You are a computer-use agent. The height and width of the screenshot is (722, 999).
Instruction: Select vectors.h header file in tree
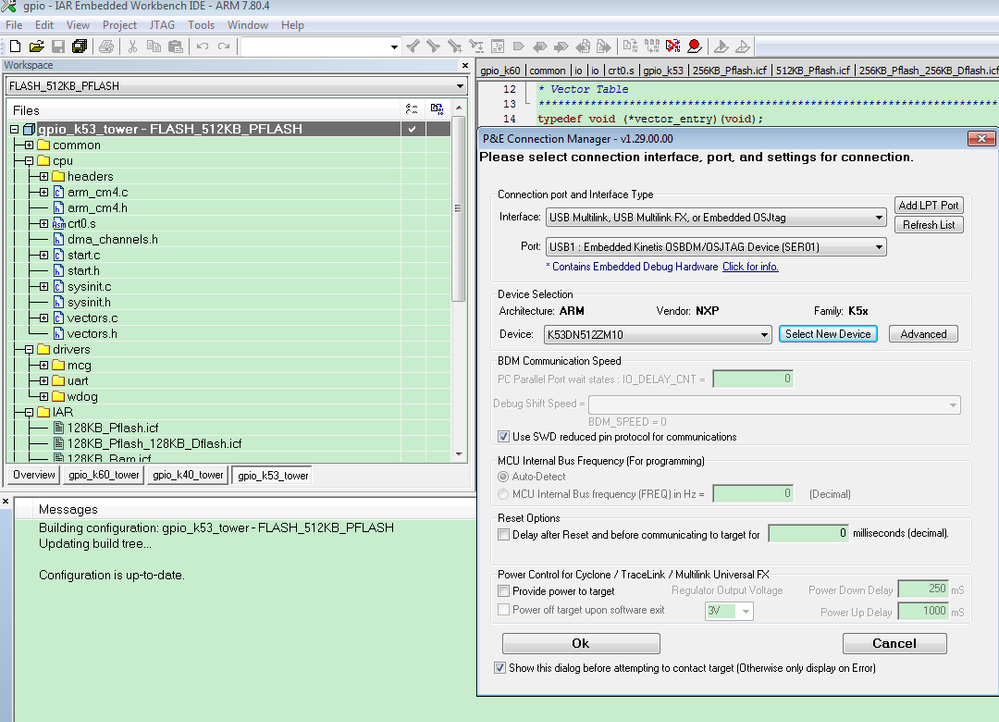point(92,333)
